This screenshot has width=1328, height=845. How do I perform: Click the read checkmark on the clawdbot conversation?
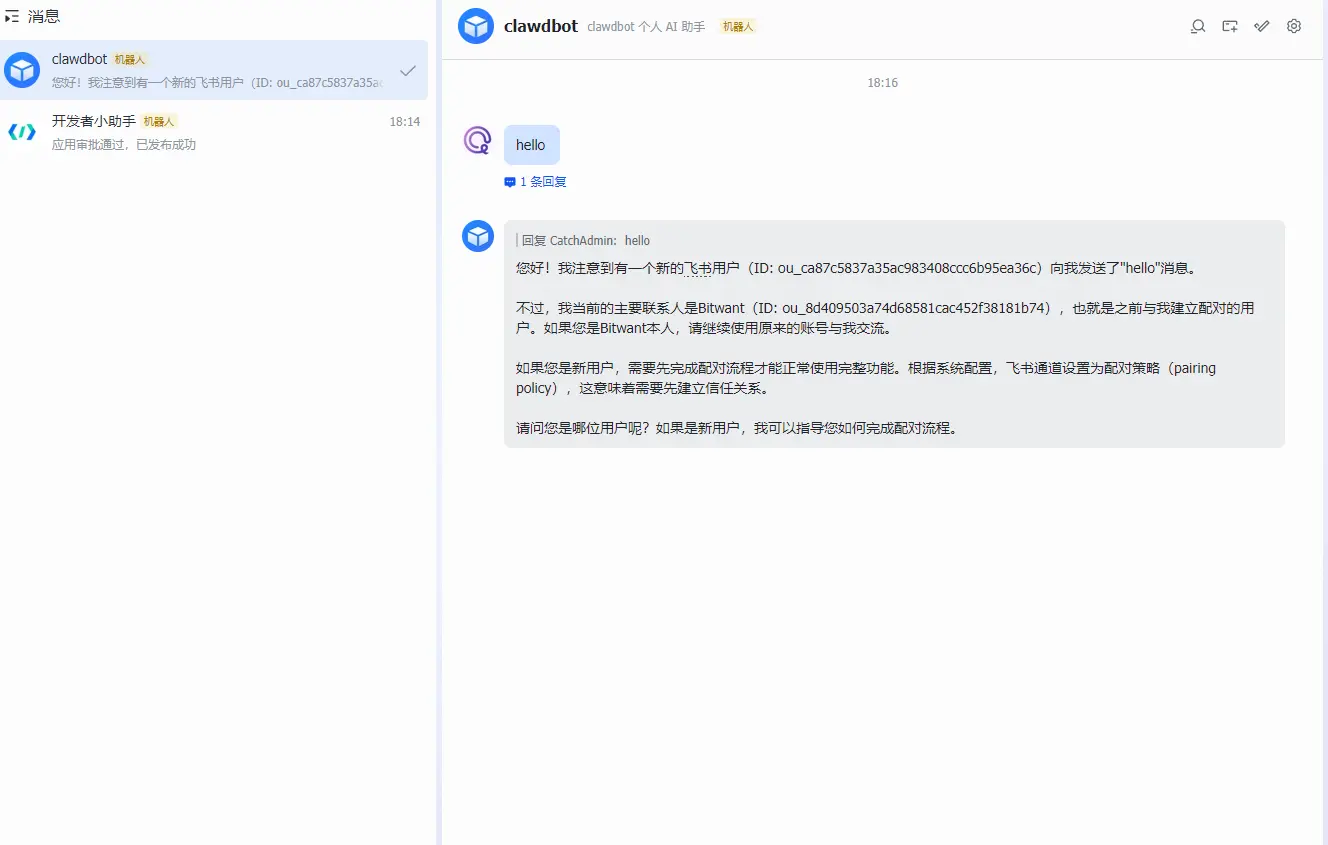tap(407, 71)
